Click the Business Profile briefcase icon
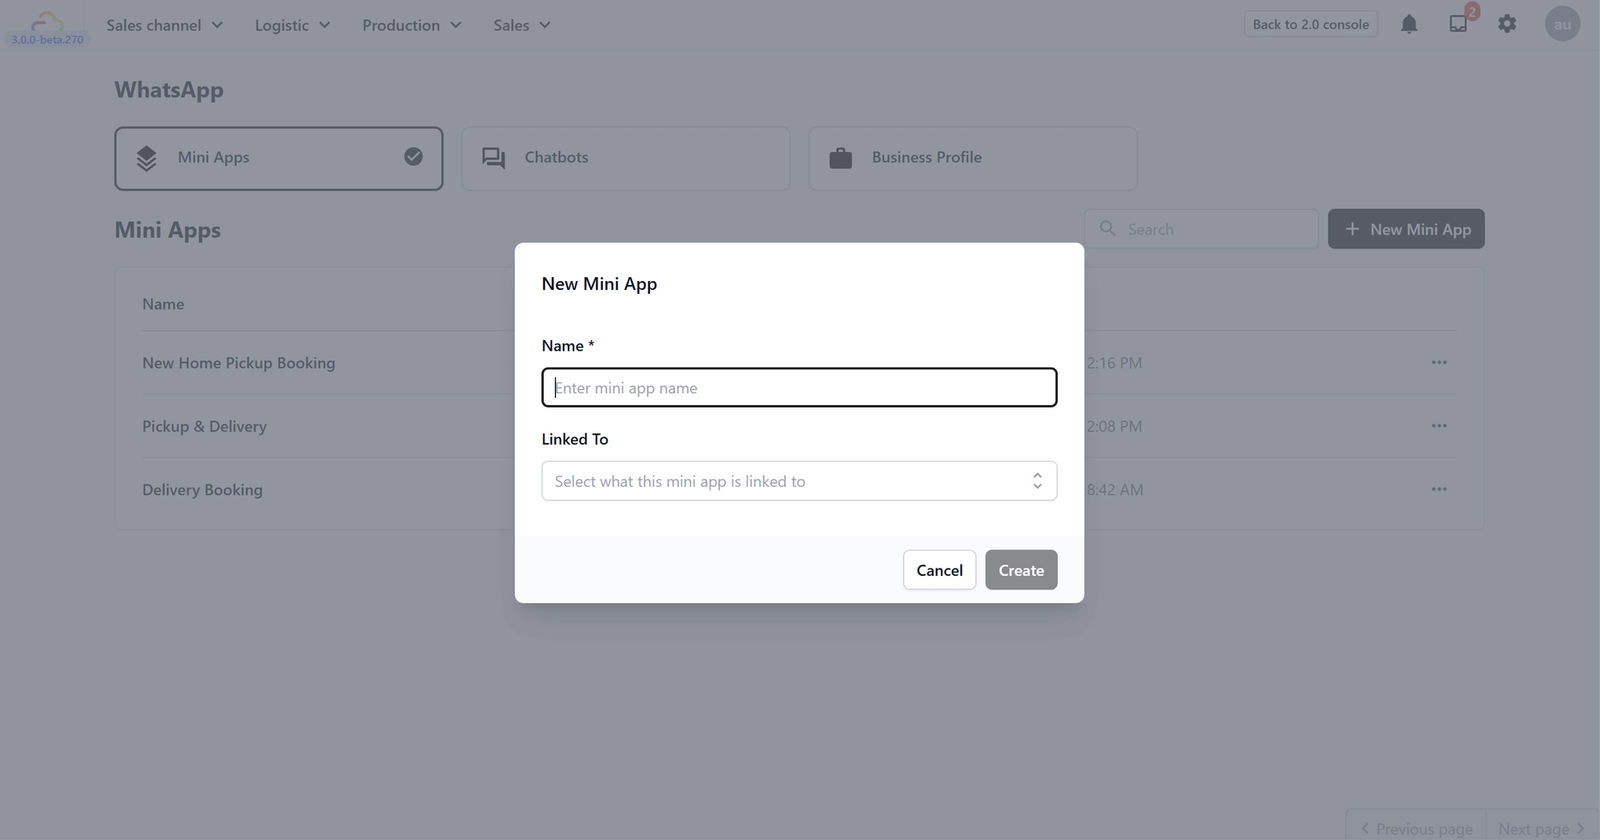1600x840 pixels. pos(841,158)
